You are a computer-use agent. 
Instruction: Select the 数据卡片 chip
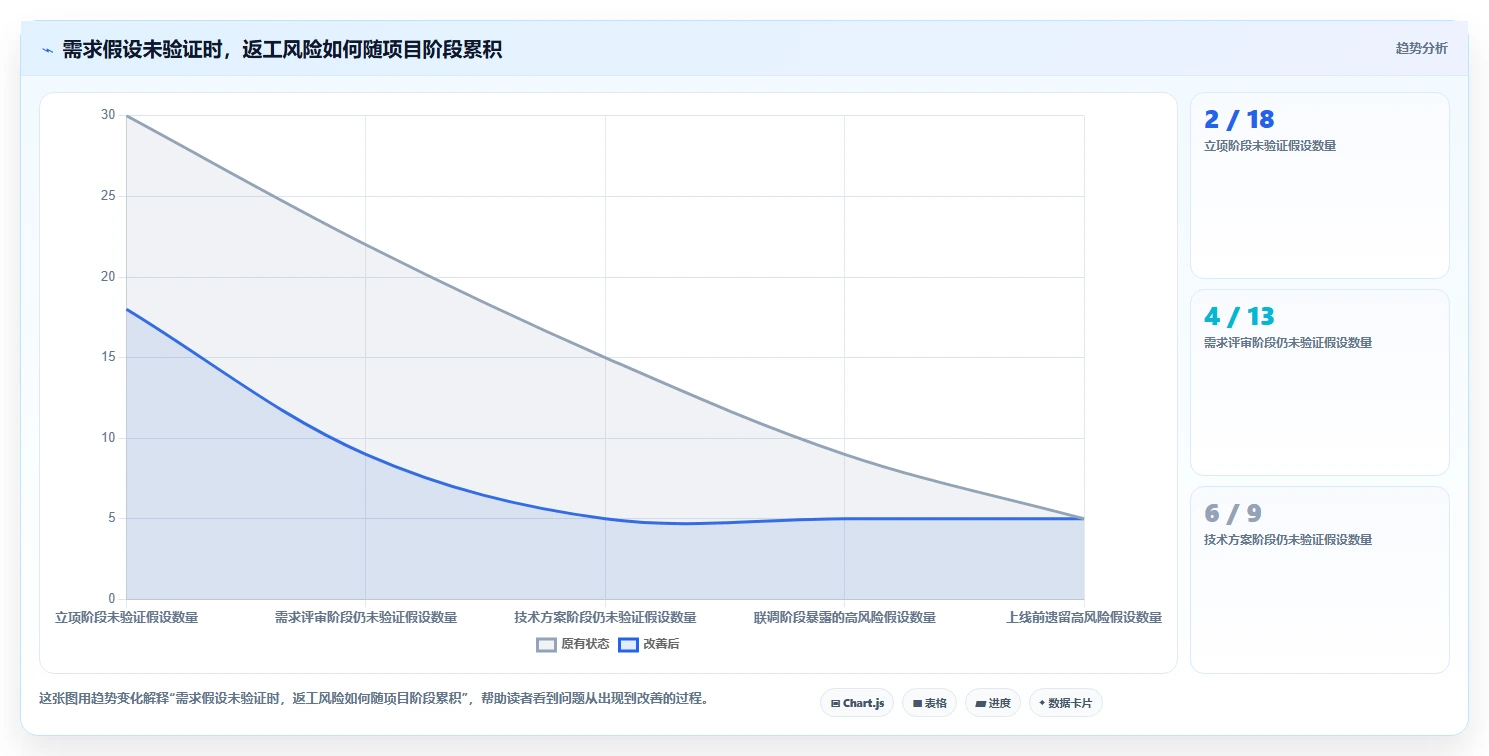pyautogui.click(x=1066, y=703)
